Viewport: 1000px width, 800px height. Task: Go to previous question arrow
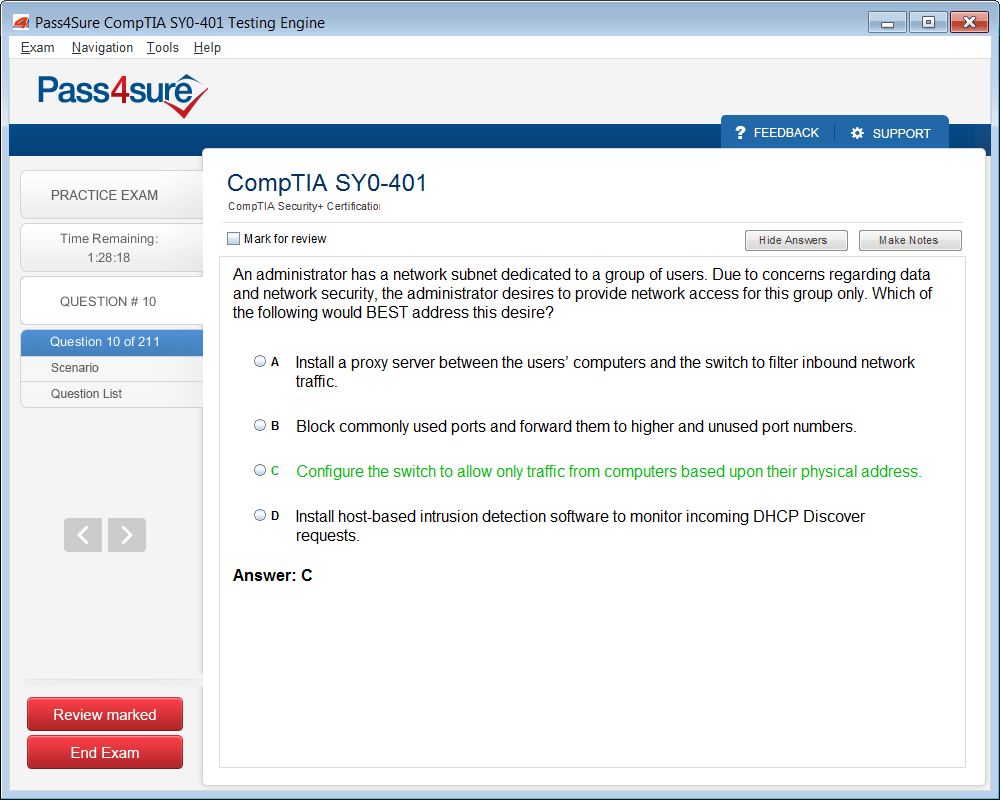(x=83, y=535)
